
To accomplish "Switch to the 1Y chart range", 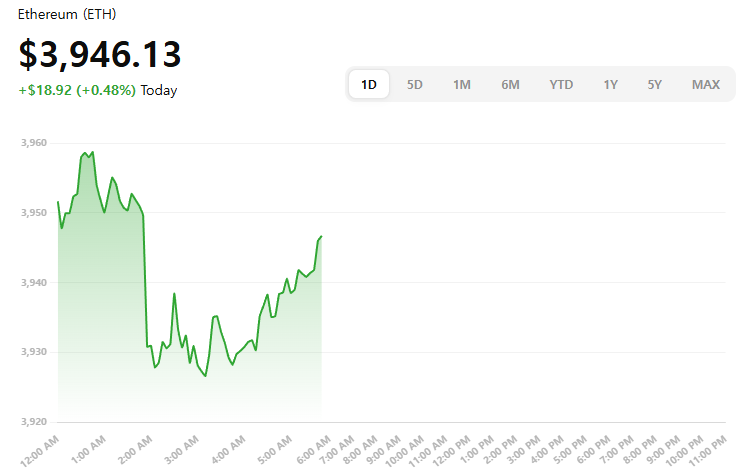I will coord(610,85).
